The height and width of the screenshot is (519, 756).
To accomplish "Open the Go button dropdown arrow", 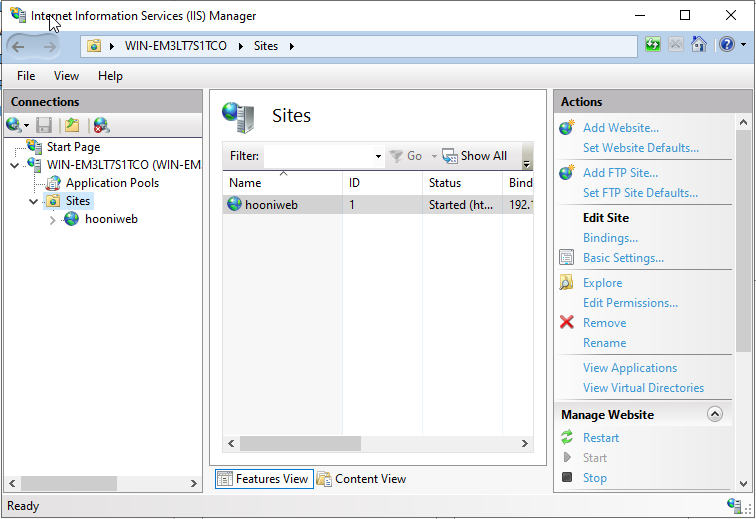I will 433,156.
